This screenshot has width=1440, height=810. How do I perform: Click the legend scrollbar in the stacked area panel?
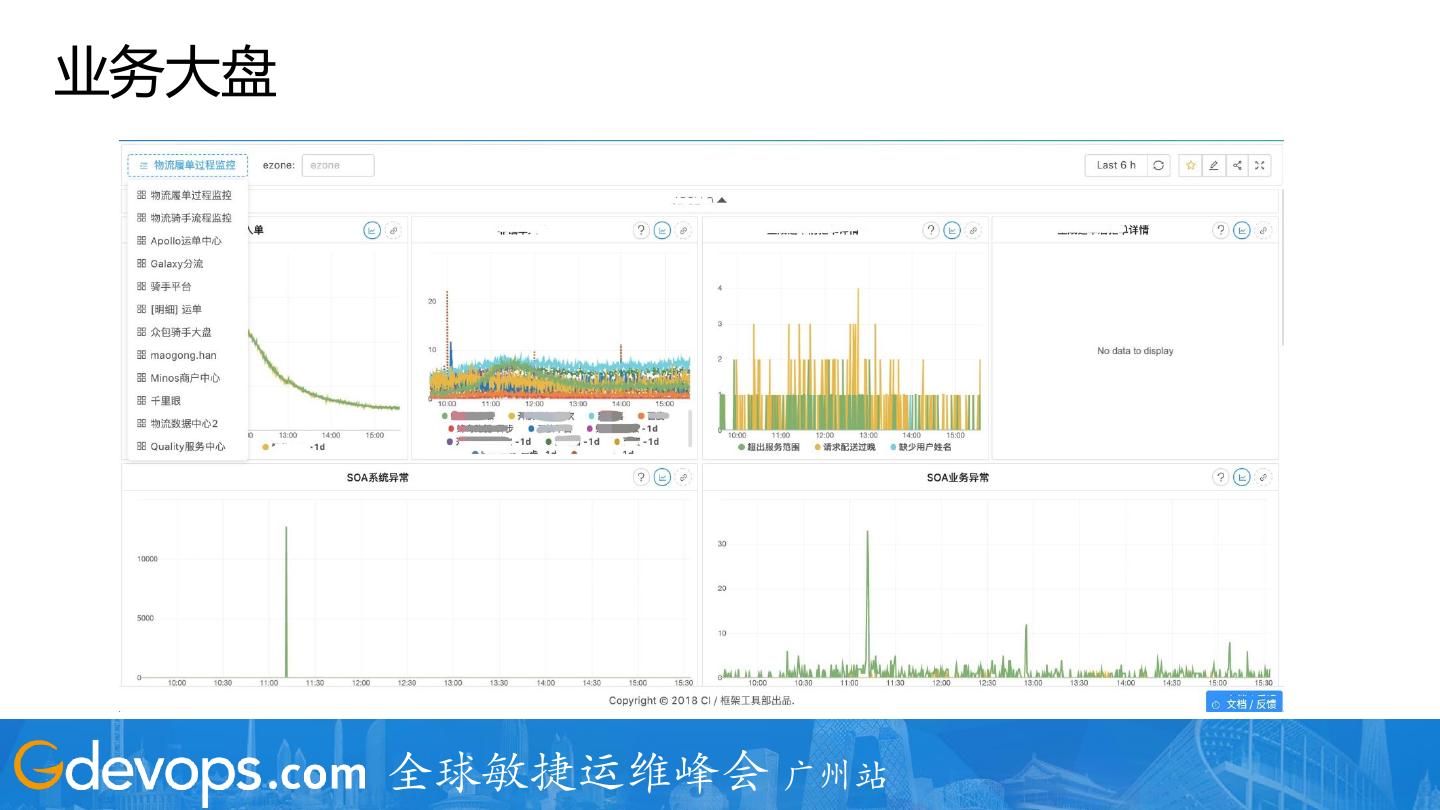(689, 428)
